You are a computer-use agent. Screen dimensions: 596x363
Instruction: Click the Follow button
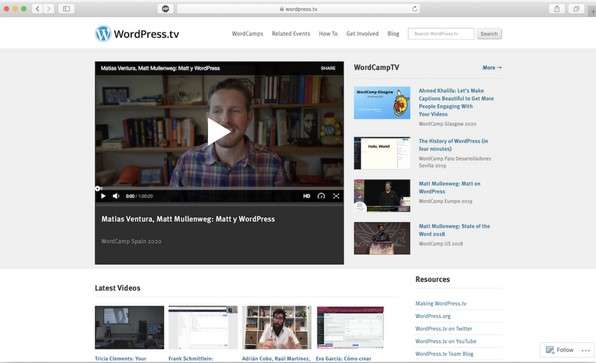(560, 350)
